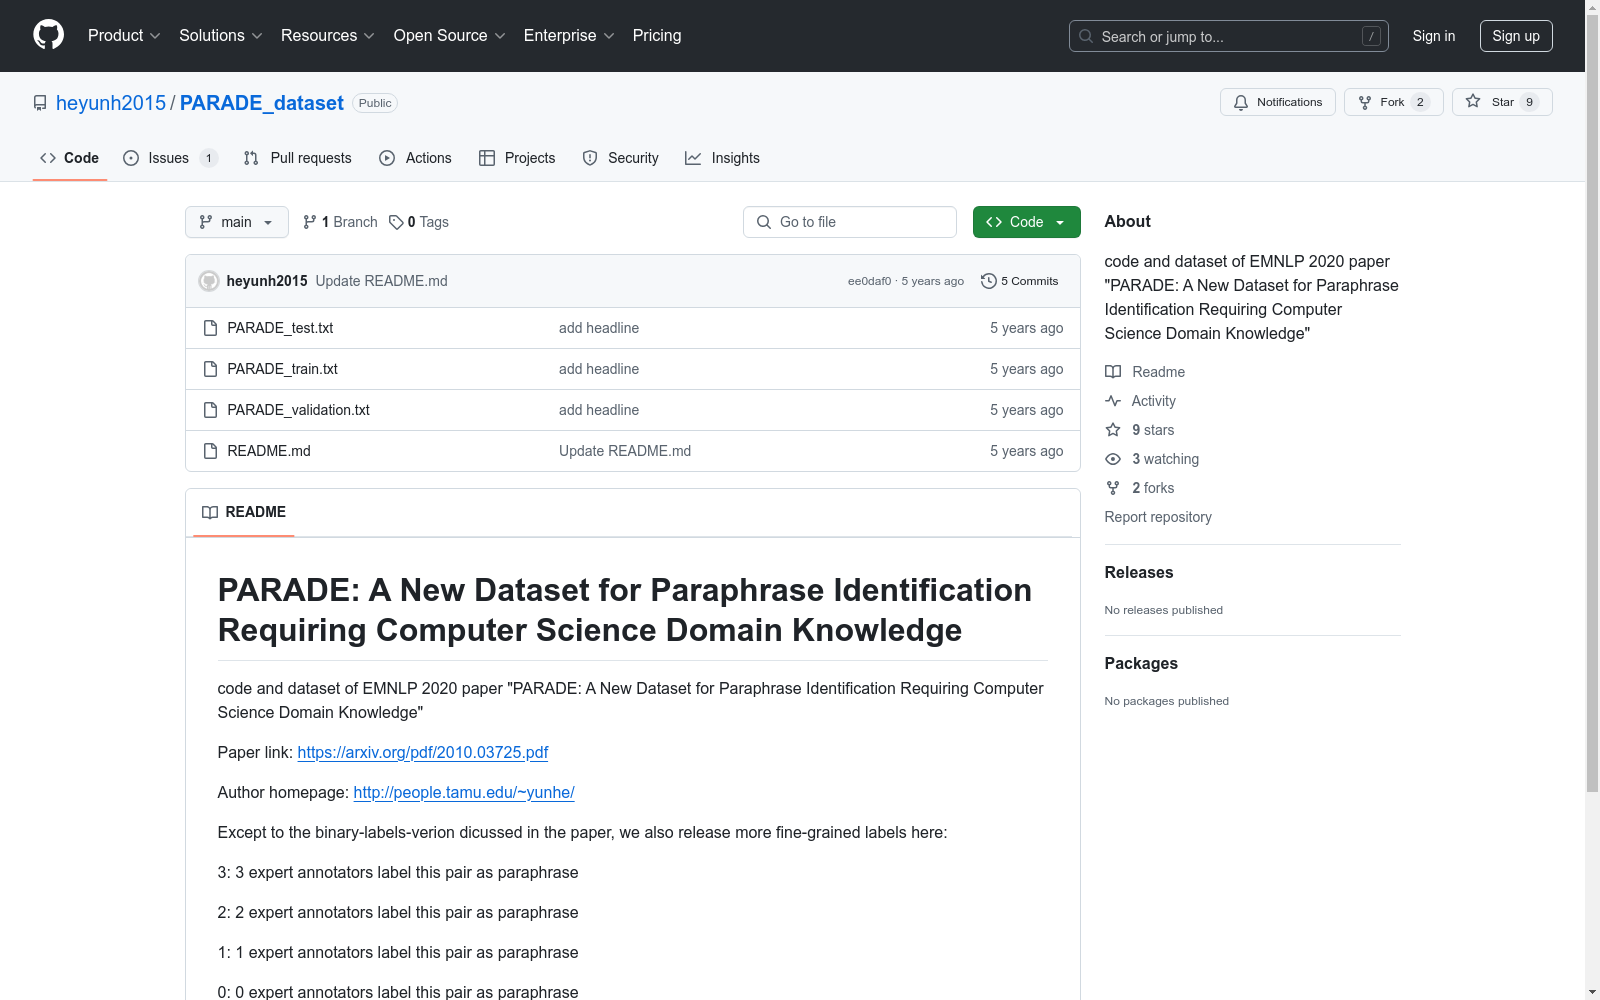This screenshot has width=1600, height=1000.
Task: Open PARADE_validation.txt file
Action: click(x=298, y=410)
